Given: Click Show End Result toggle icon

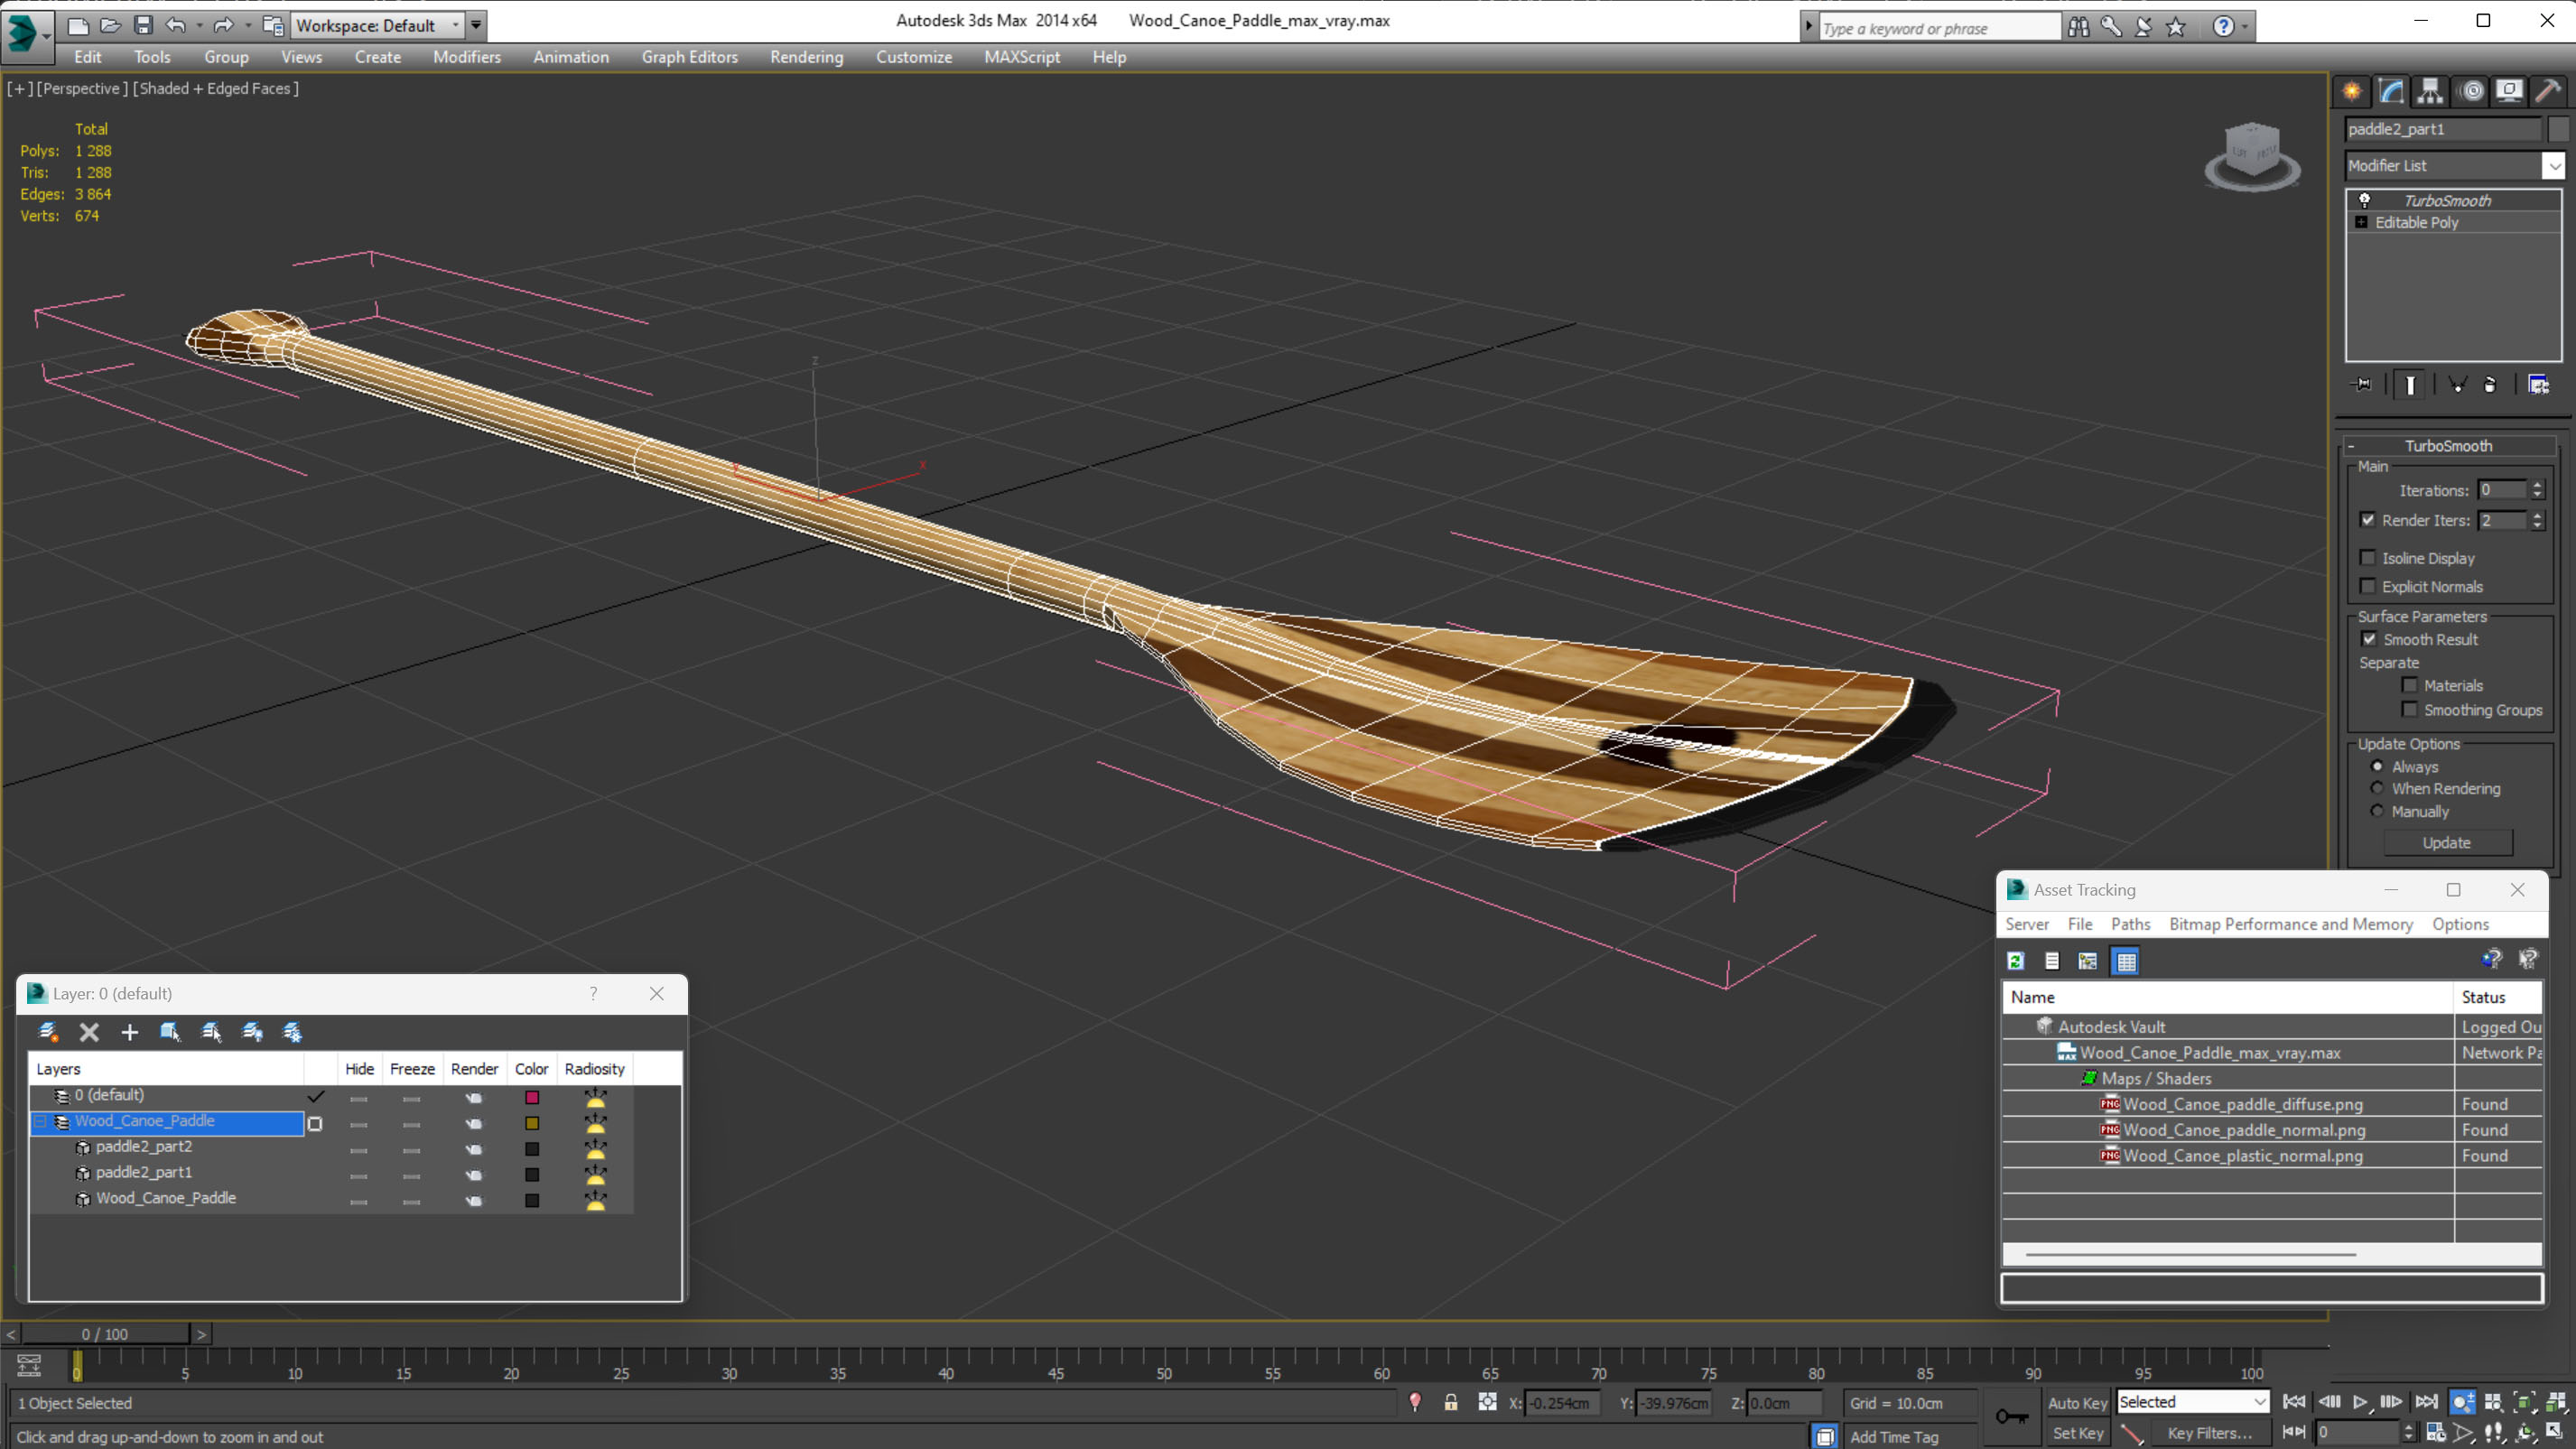Looking at the screenshot, I should (2410, 385).
